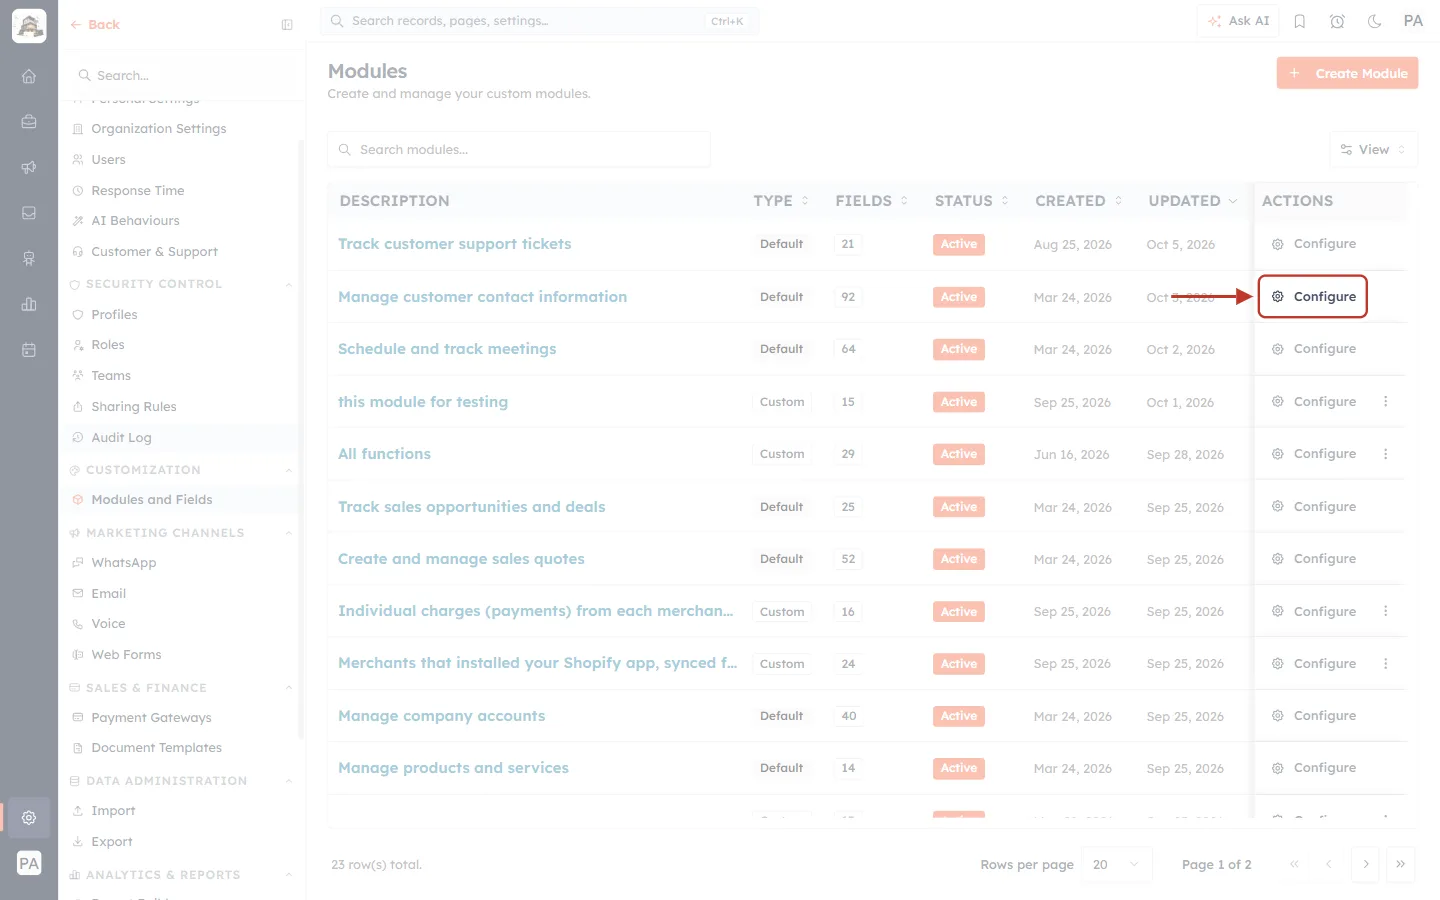Configure the "Schedule and track meetings" module
The image size is (1440, 900).
point(1314,349)
